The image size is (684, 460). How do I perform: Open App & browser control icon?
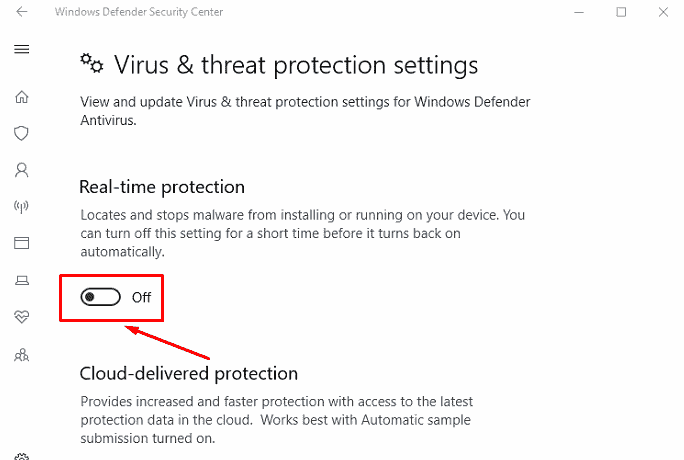21,243
